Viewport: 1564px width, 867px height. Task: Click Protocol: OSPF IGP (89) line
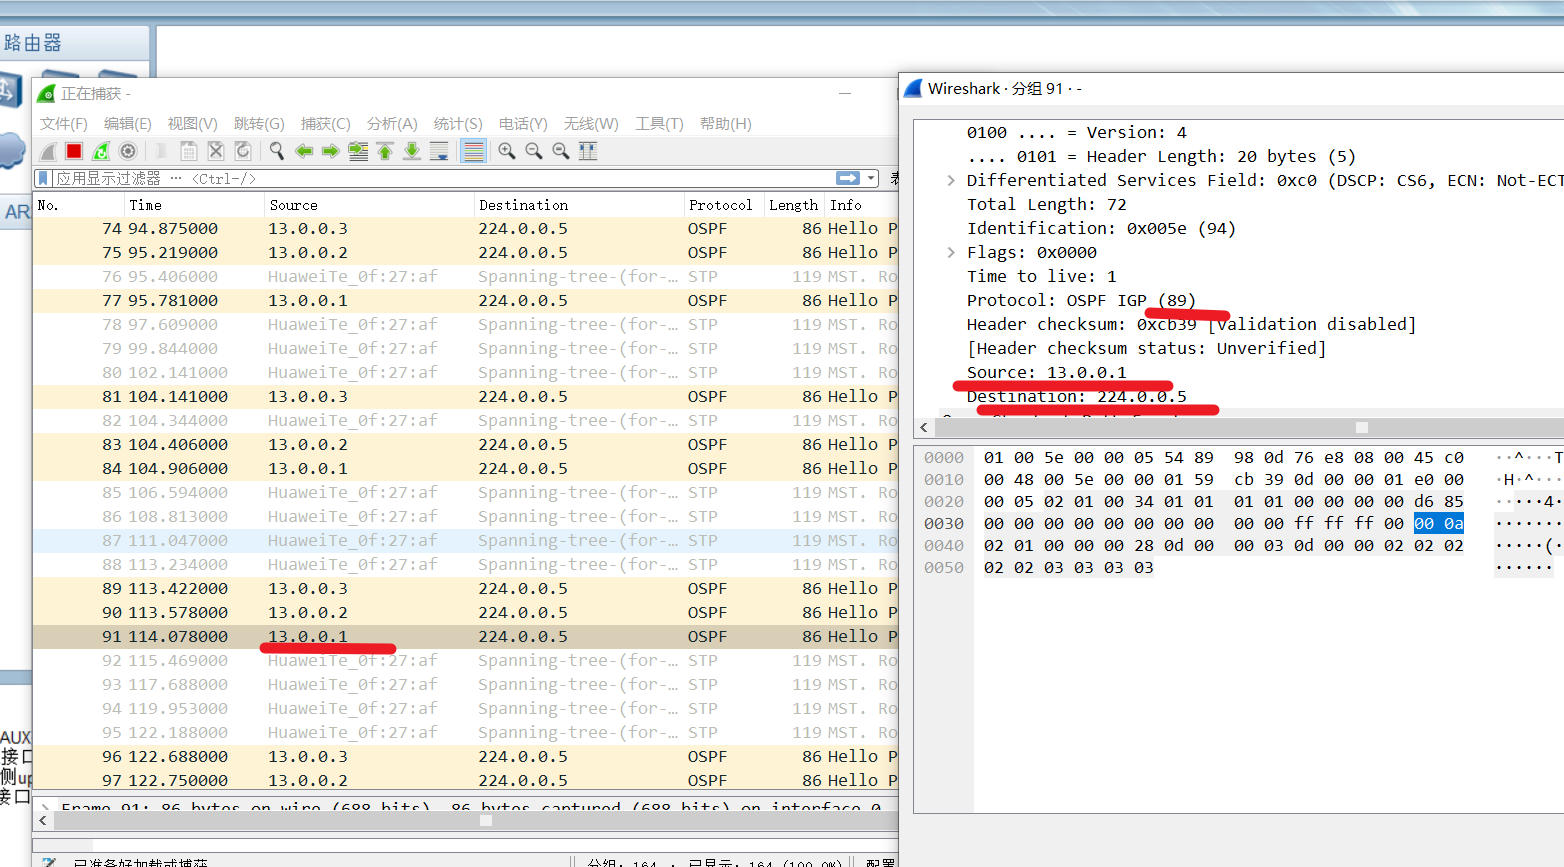[1081, 301]
